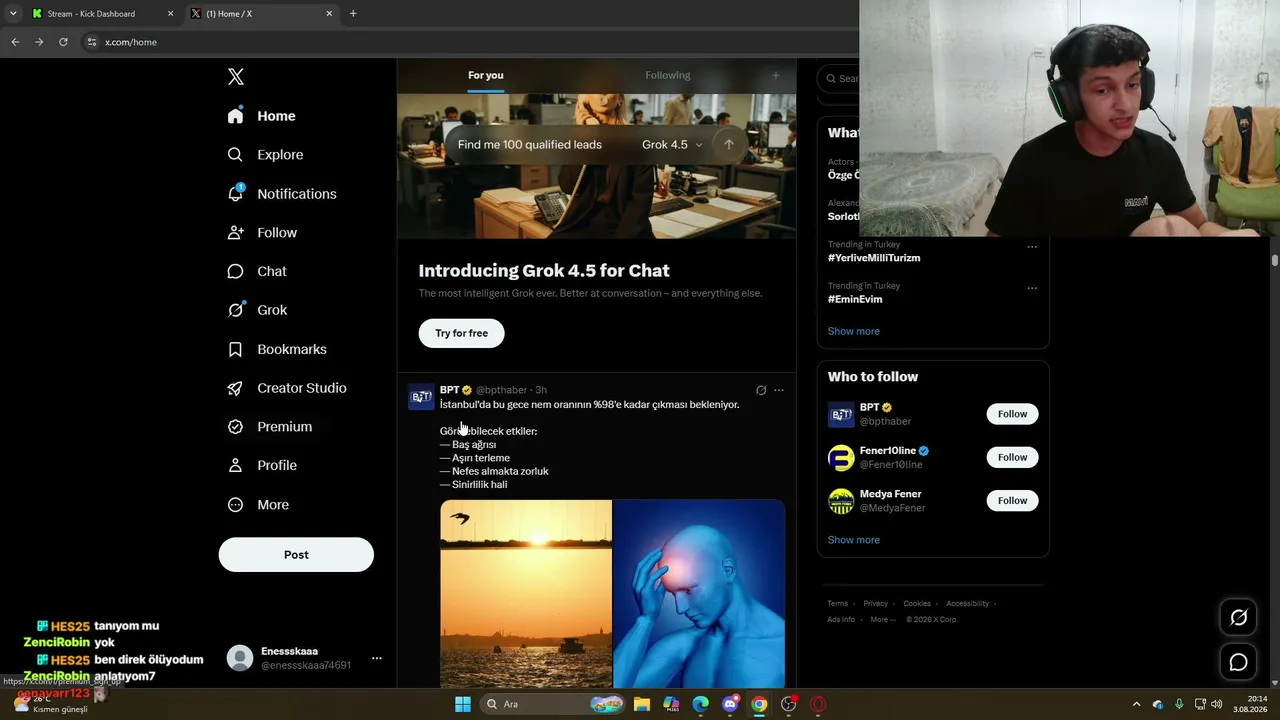Click the Try for free button
Screen dimensions: 1280x720
[x=461, y=333]
